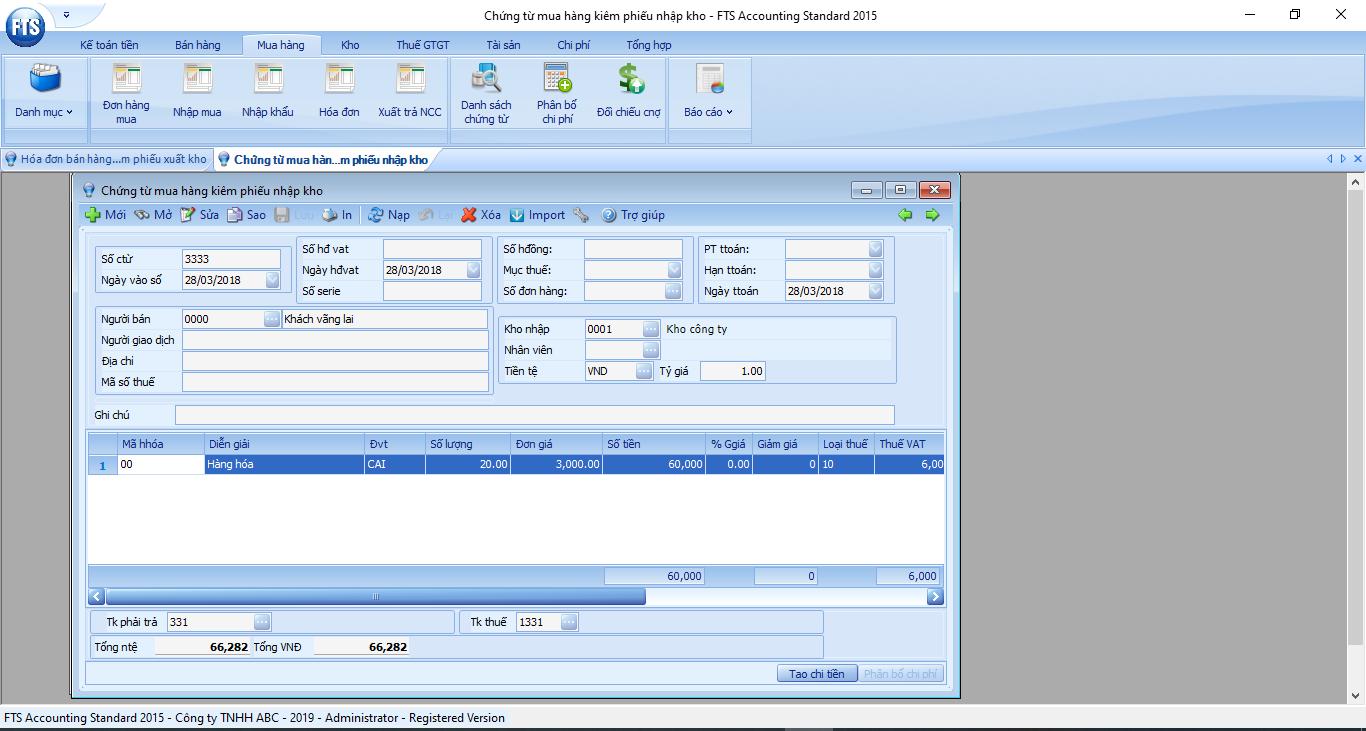This screenshot has width=1366, height=731.
Task: Open the Danh mục catalog icon
Action: (44, 91)
